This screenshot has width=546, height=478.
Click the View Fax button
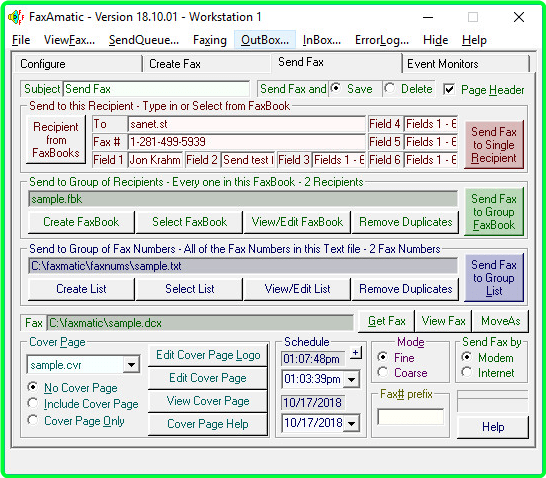pyautogui.click(x=443, y=321)
